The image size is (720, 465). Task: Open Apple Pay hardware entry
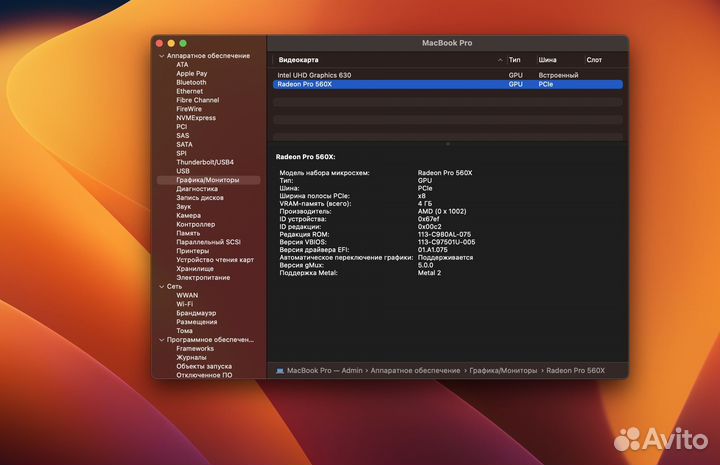coord(192,73)
